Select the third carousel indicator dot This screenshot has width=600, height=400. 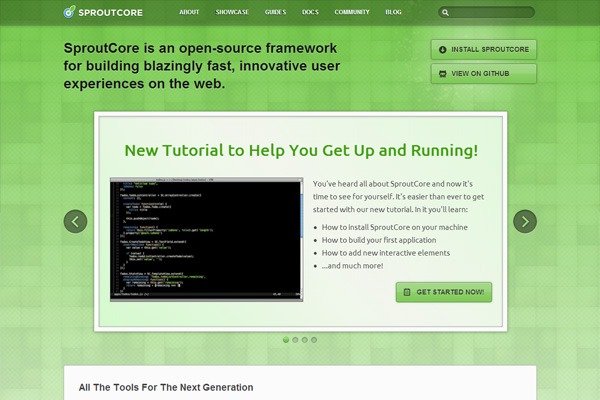tap(304, 340)
